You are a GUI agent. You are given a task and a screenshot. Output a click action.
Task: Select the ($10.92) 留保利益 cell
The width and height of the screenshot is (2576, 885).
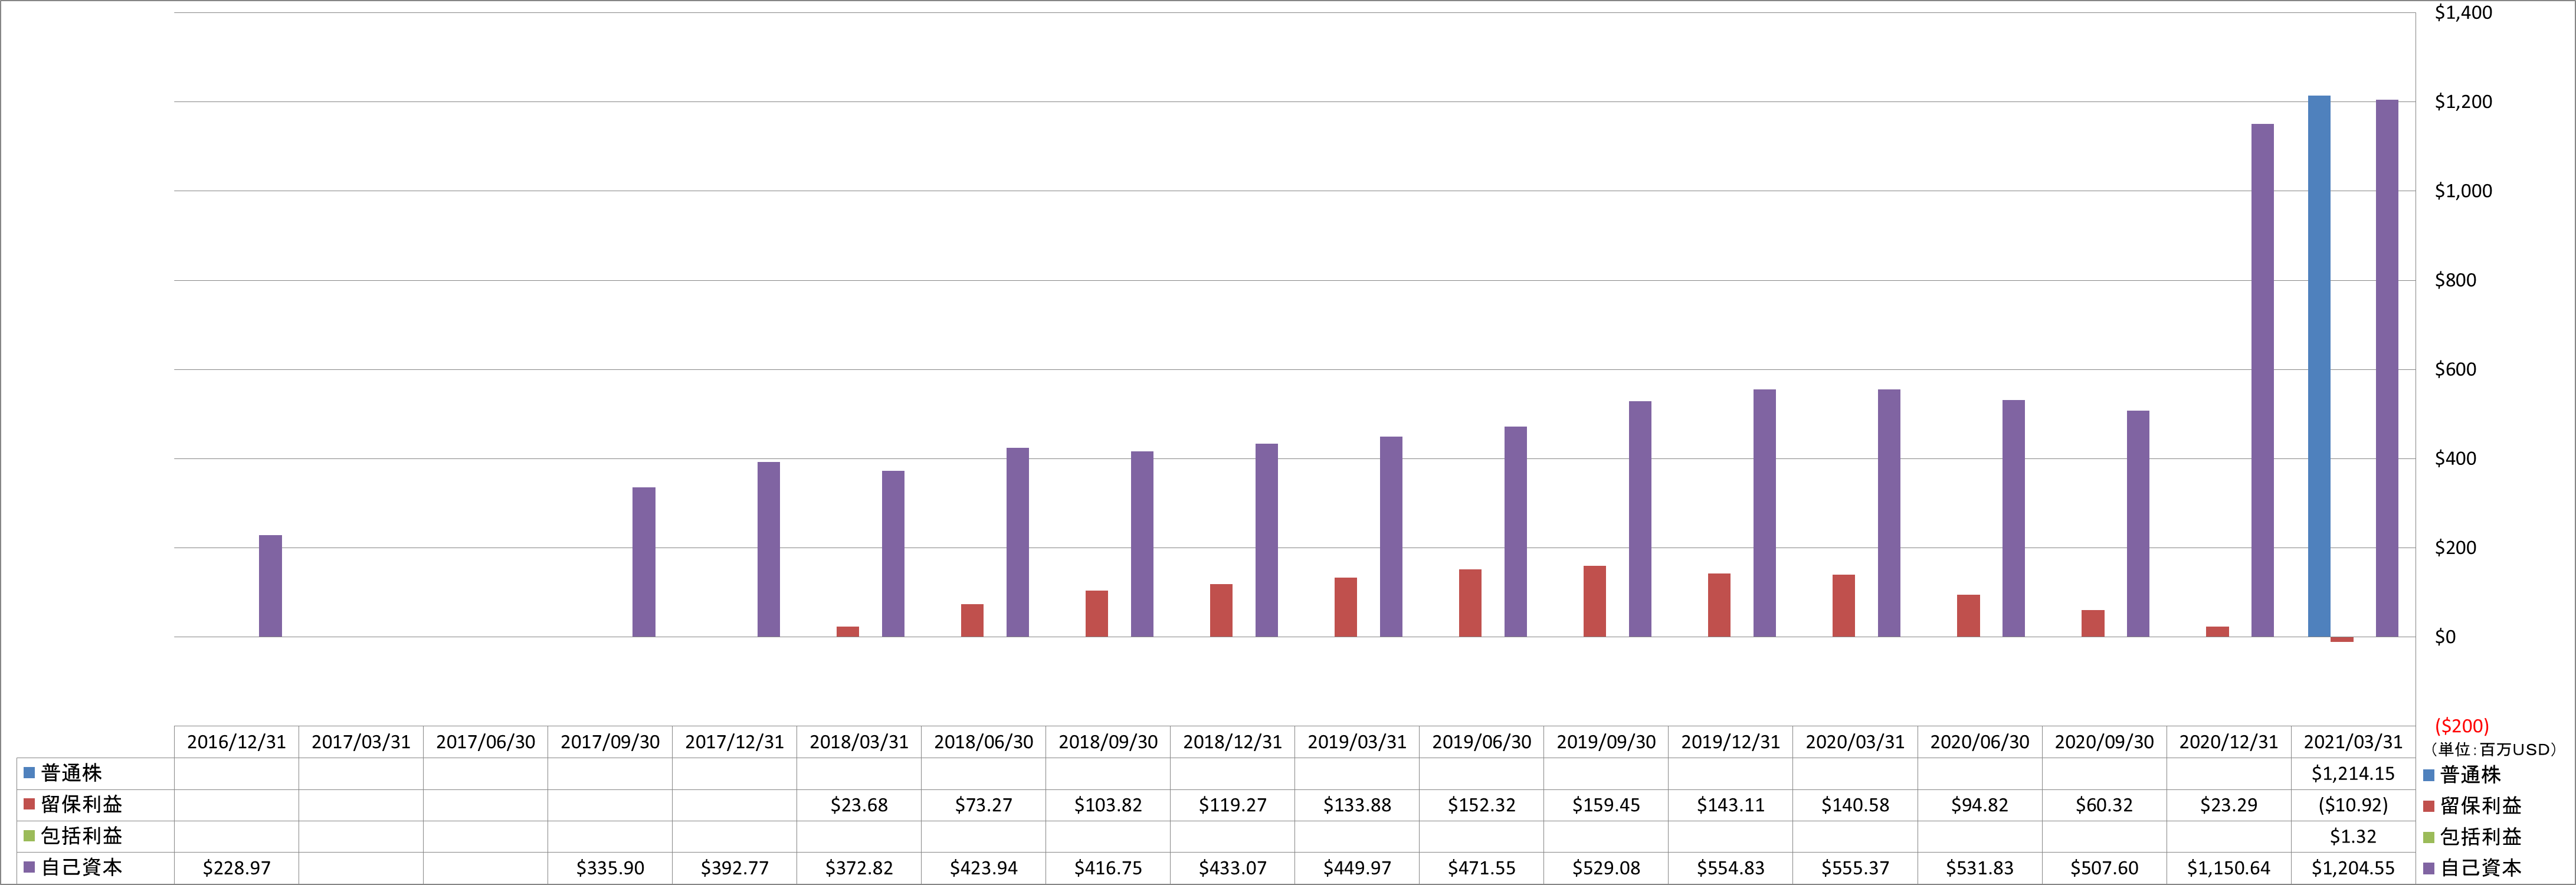point(2353,805)
